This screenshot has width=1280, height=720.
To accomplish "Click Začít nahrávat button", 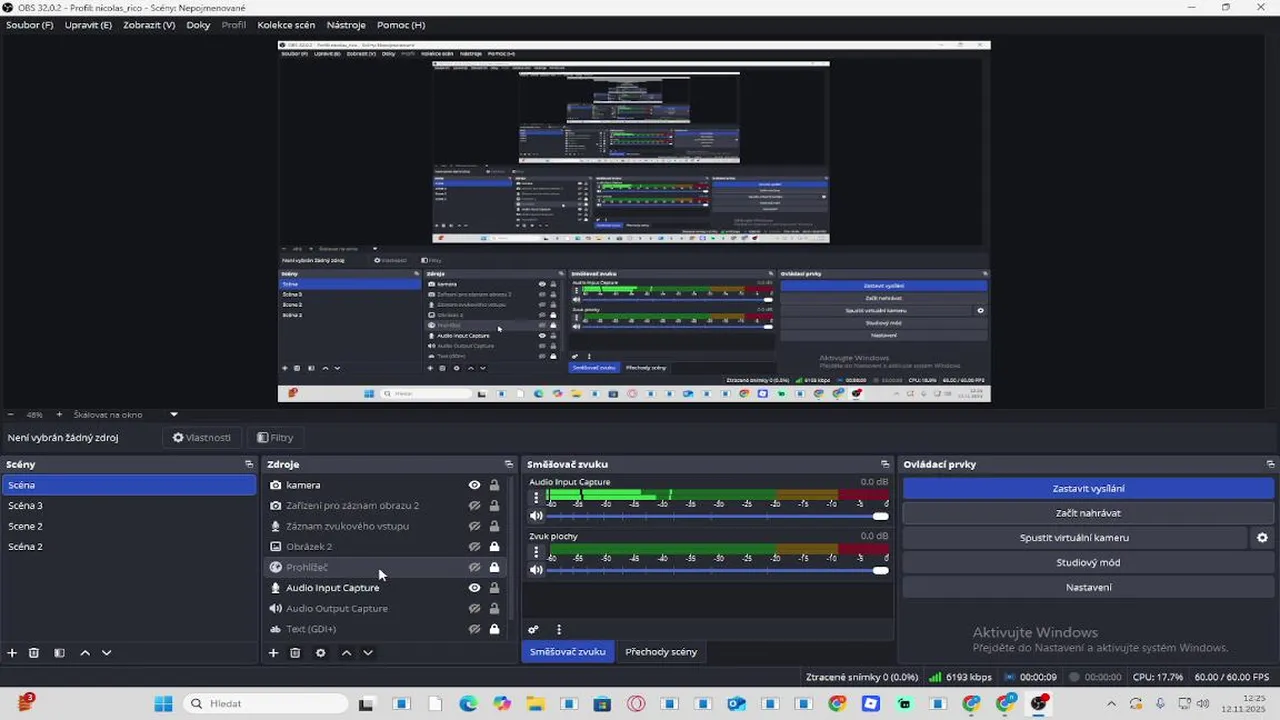I will [x=1089, y=513].
